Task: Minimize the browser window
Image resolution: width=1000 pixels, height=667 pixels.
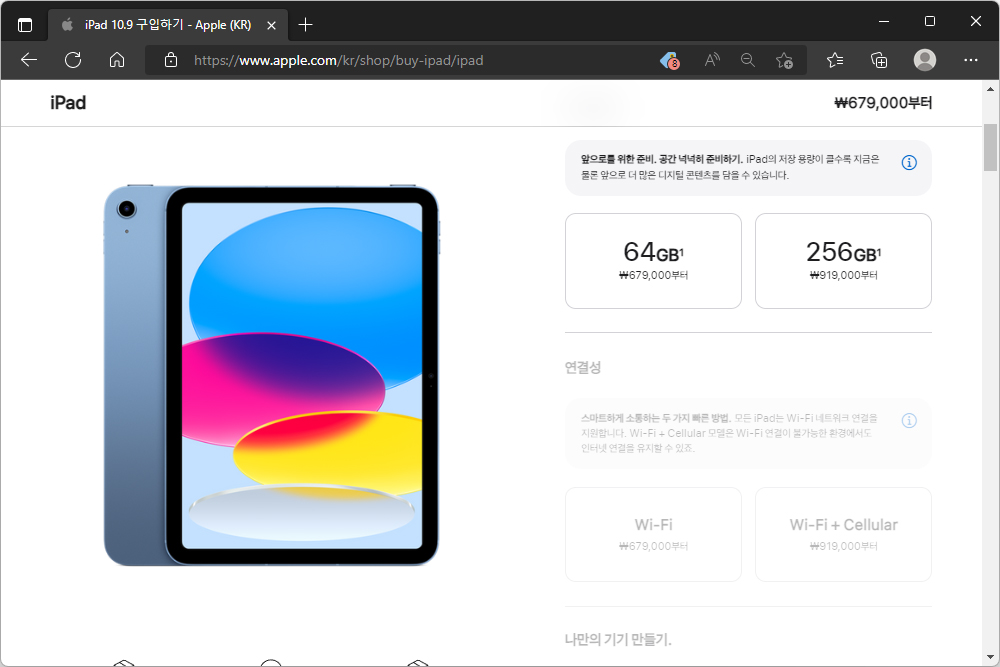Action: click(884, 21)
